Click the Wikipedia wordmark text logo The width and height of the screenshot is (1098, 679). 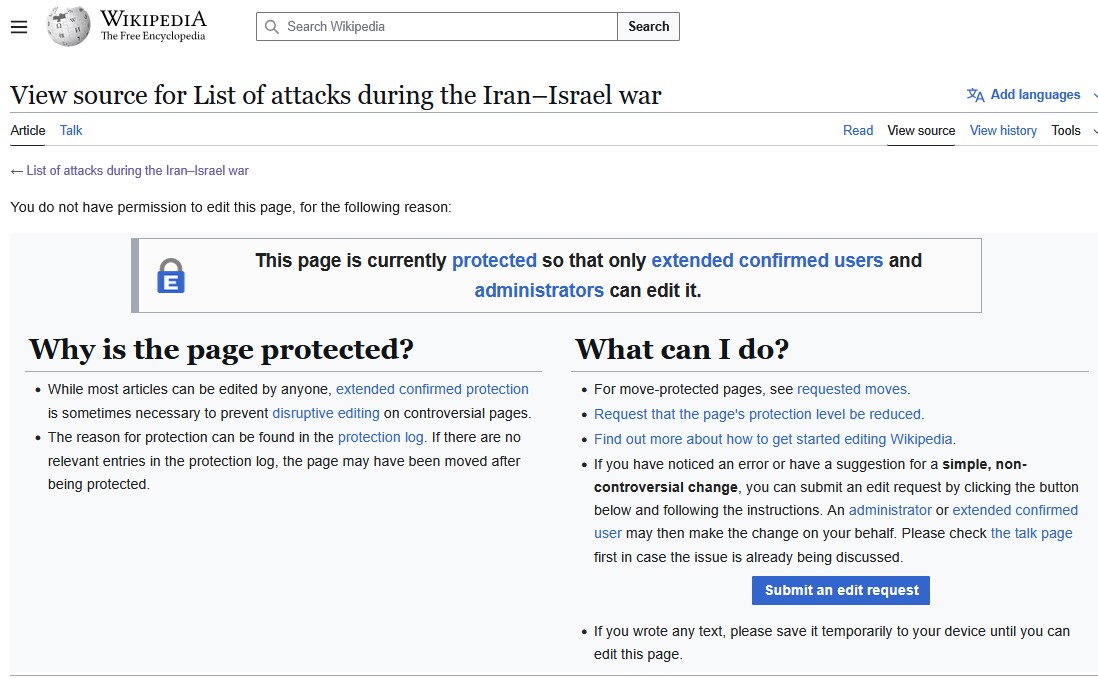click(x=153, y=26)
